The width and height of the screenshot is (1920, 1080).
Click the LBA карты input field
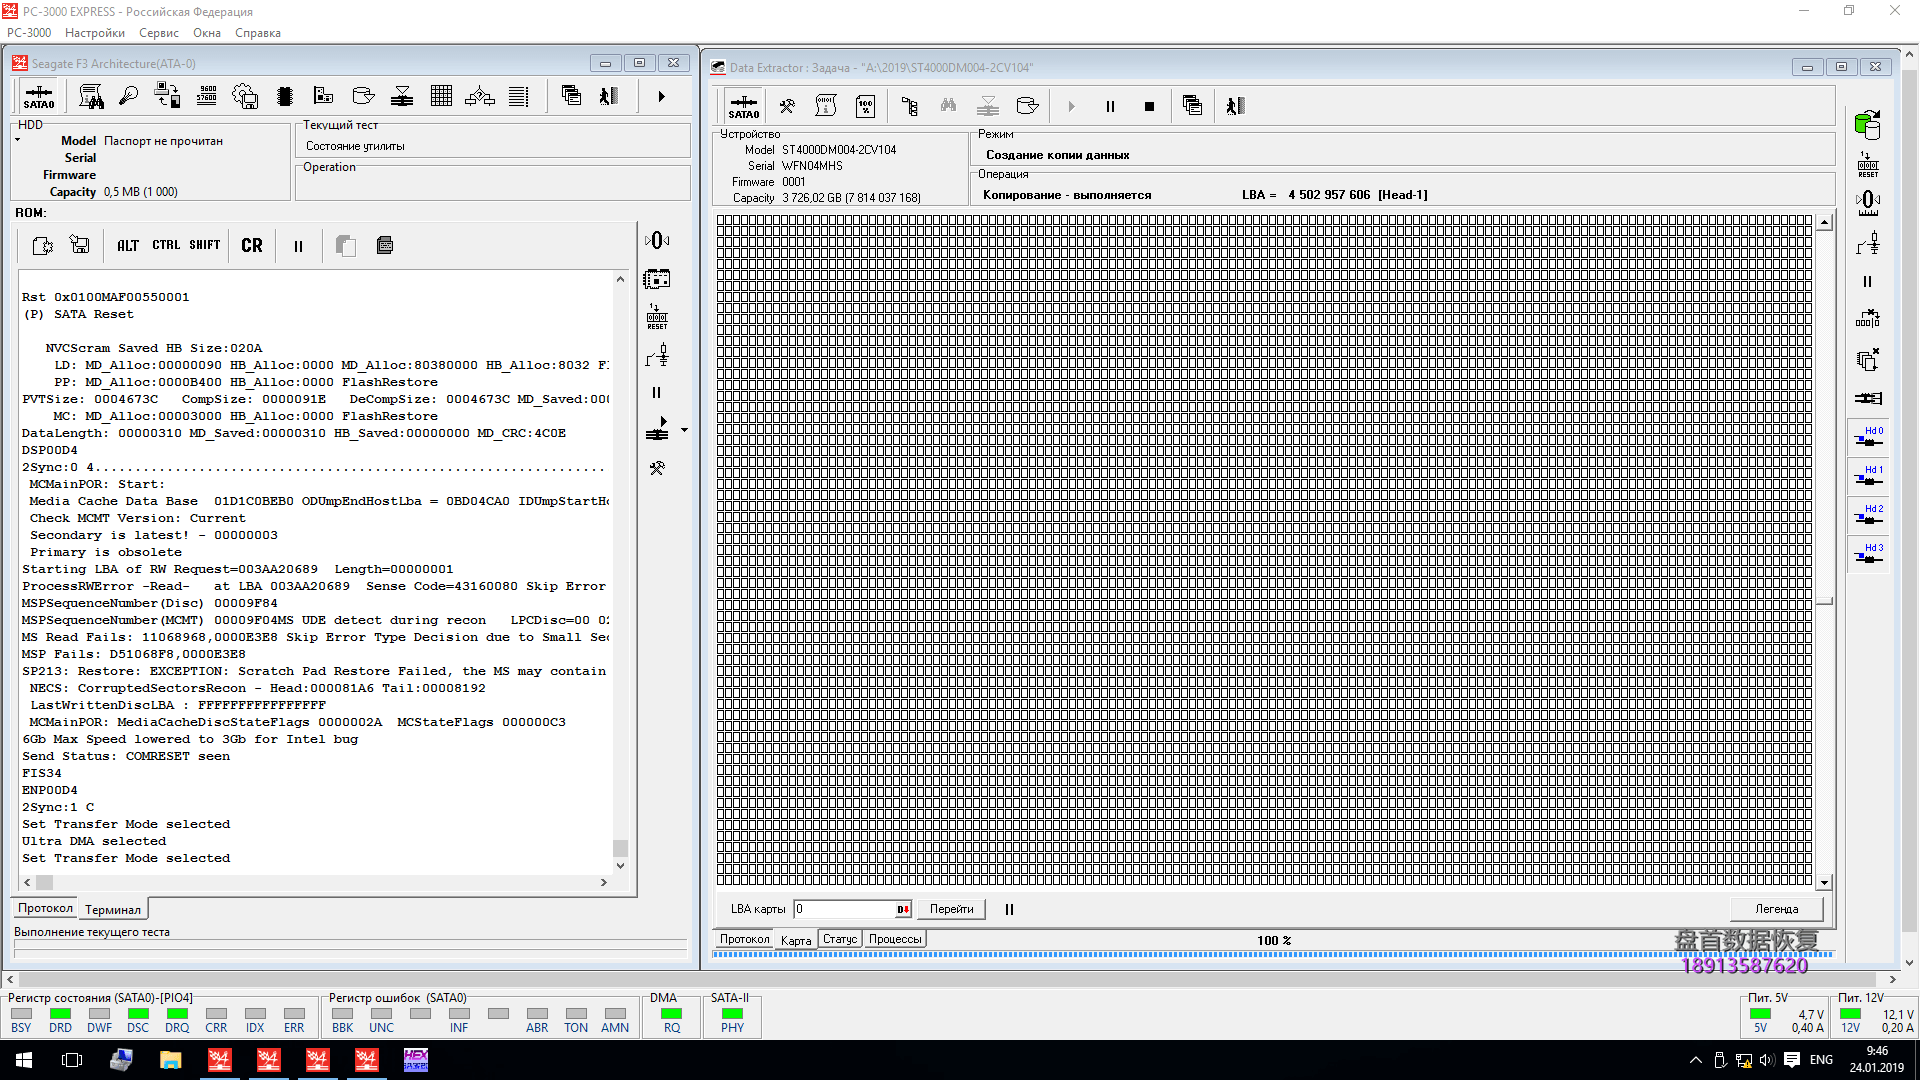845,909
